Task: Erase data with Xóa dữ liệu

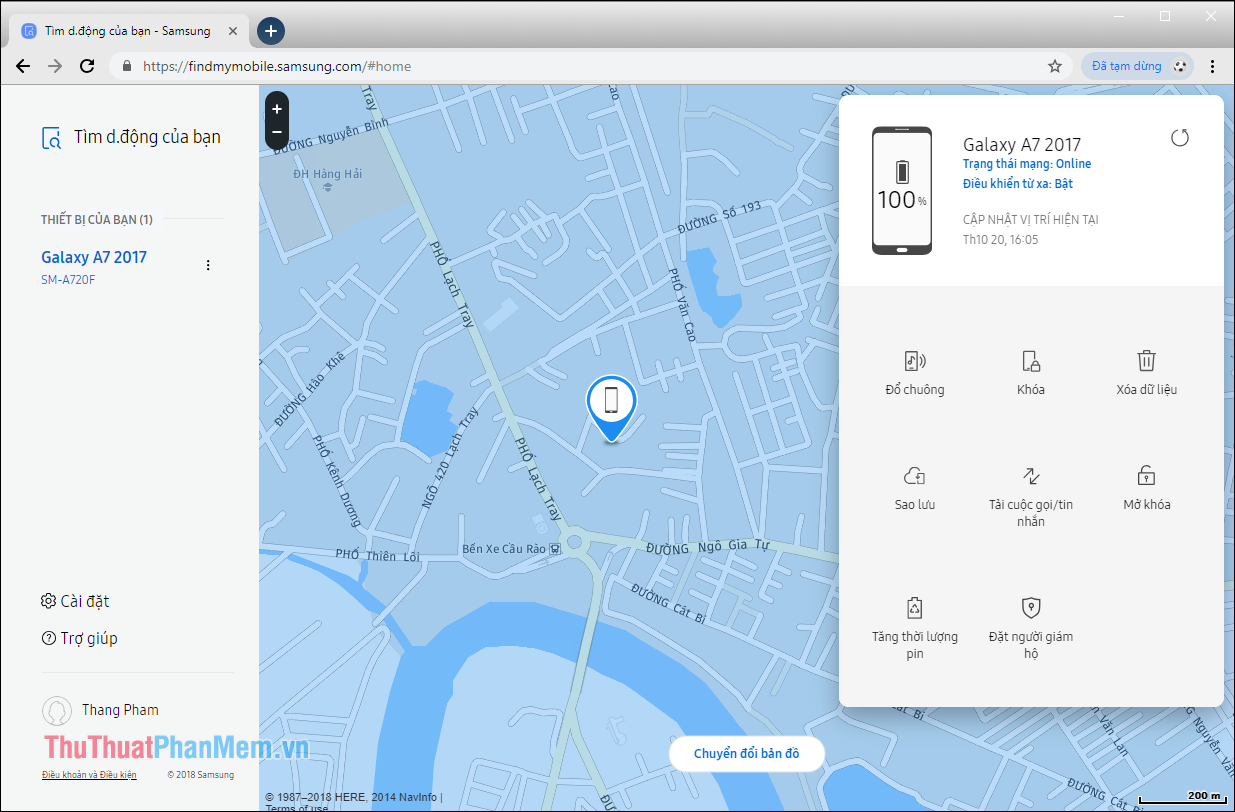Action: (x=1146, y=372)
